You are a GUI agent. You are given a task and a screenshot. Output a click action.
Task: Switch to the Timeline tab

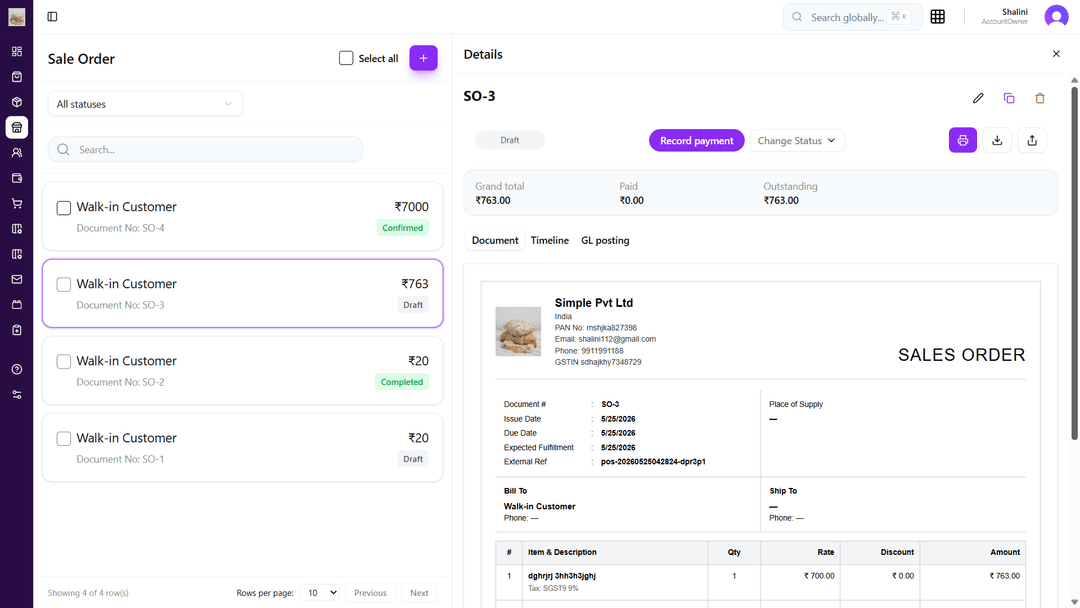tap(550, 240)
